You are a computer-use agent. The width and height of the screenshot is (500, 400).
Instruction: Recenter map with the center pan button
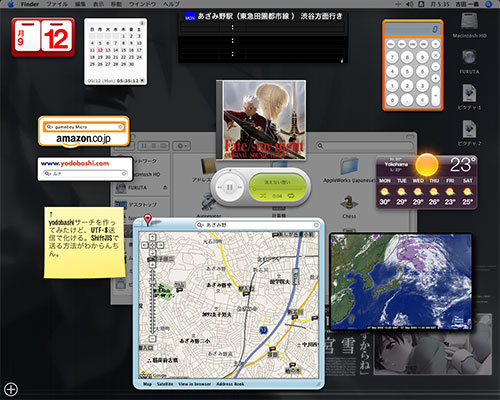point(152,245)
